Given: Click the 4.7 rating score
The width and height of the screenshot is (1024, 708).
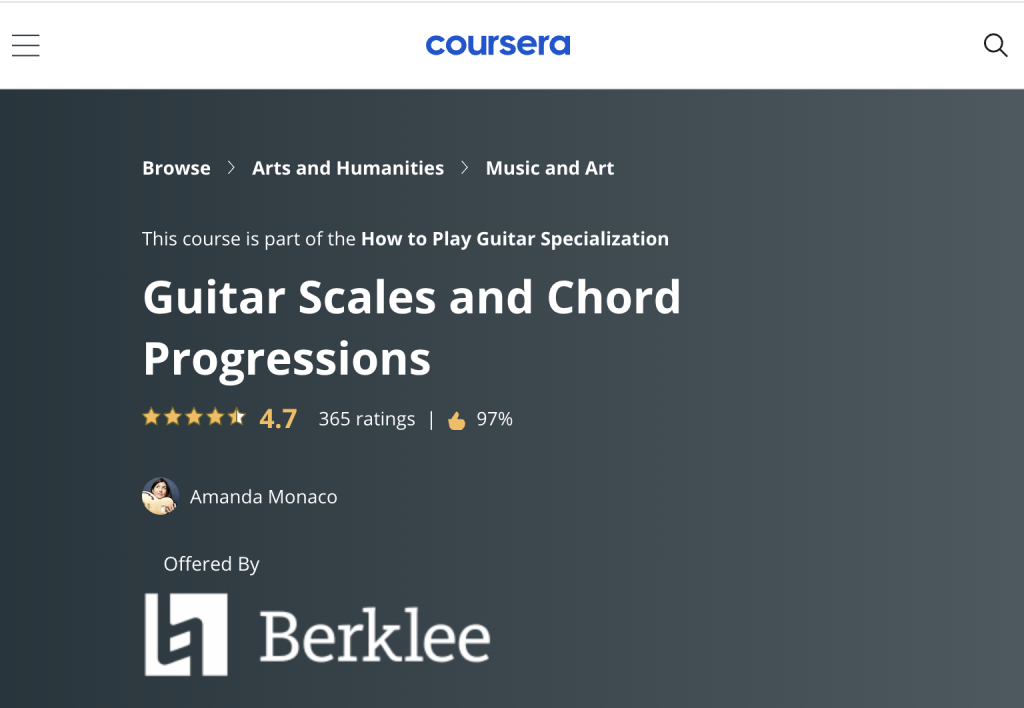Looking at the screenshot, I should (x=276, y=419).
